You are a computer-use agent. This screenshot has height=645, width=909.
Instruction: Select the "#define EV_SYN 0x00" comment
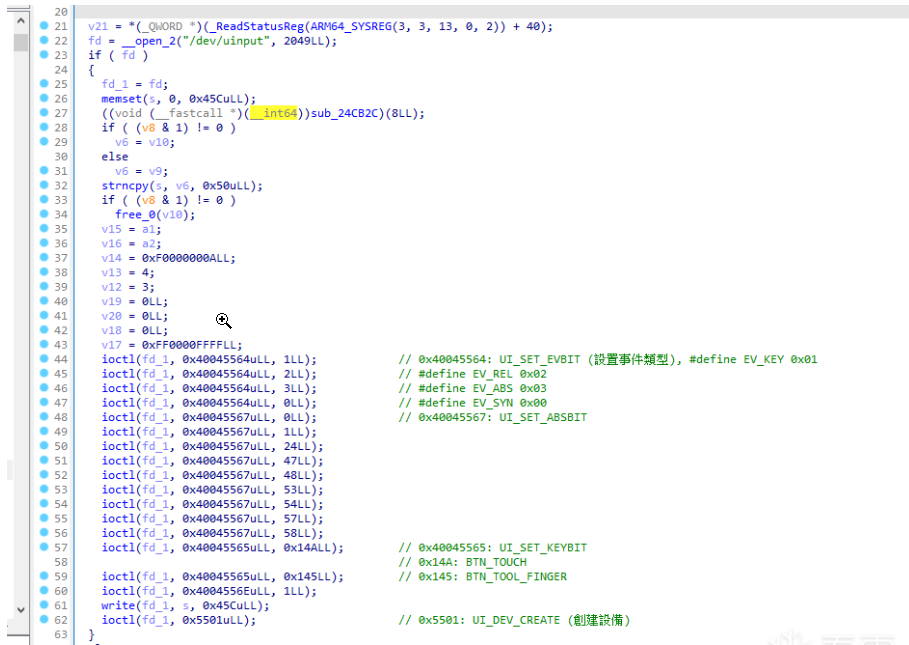point(472,403)
